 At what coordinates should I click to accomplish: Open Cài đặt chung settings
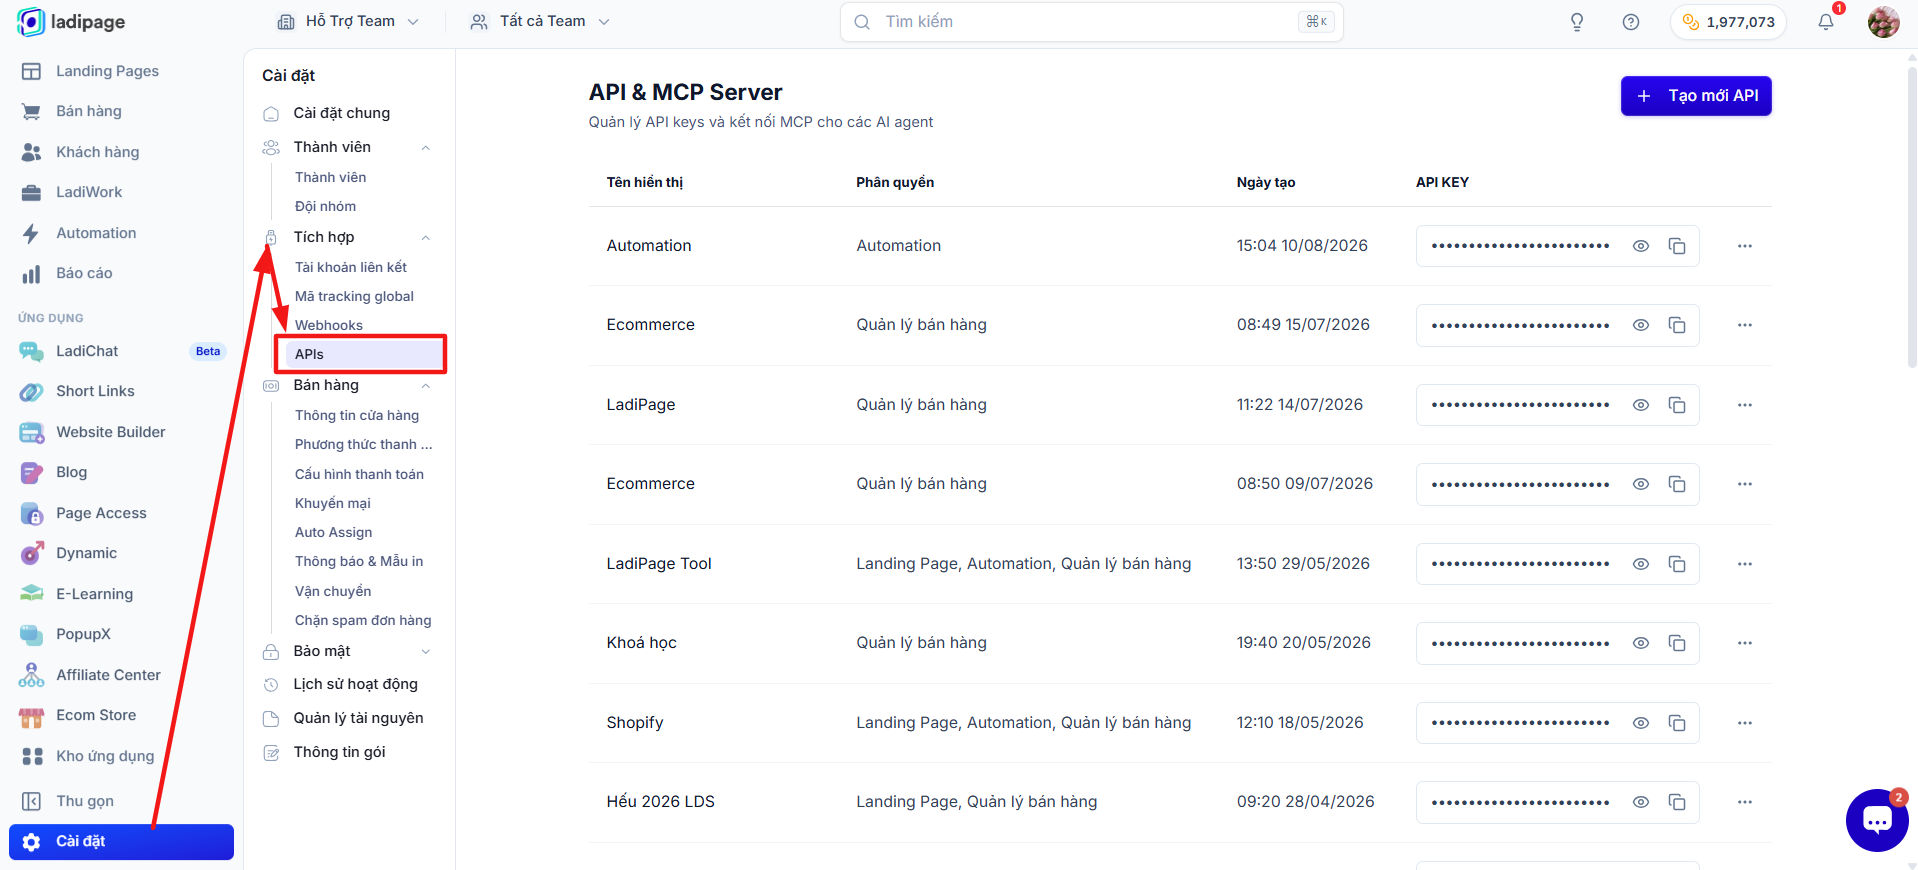tap(341, 113)
